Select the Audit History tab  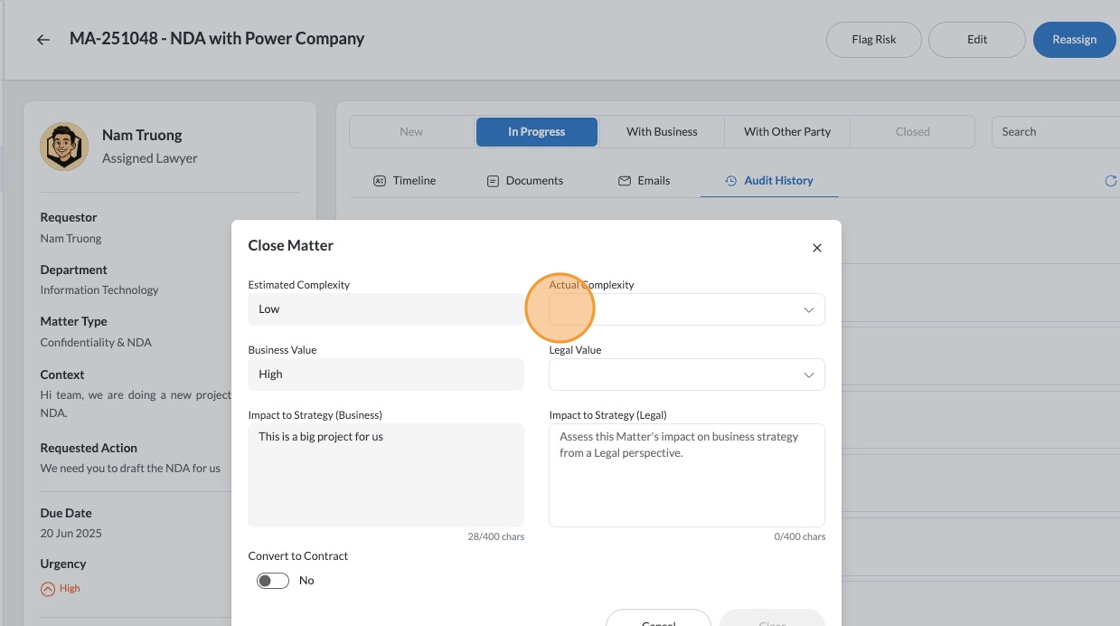(768, 181)
